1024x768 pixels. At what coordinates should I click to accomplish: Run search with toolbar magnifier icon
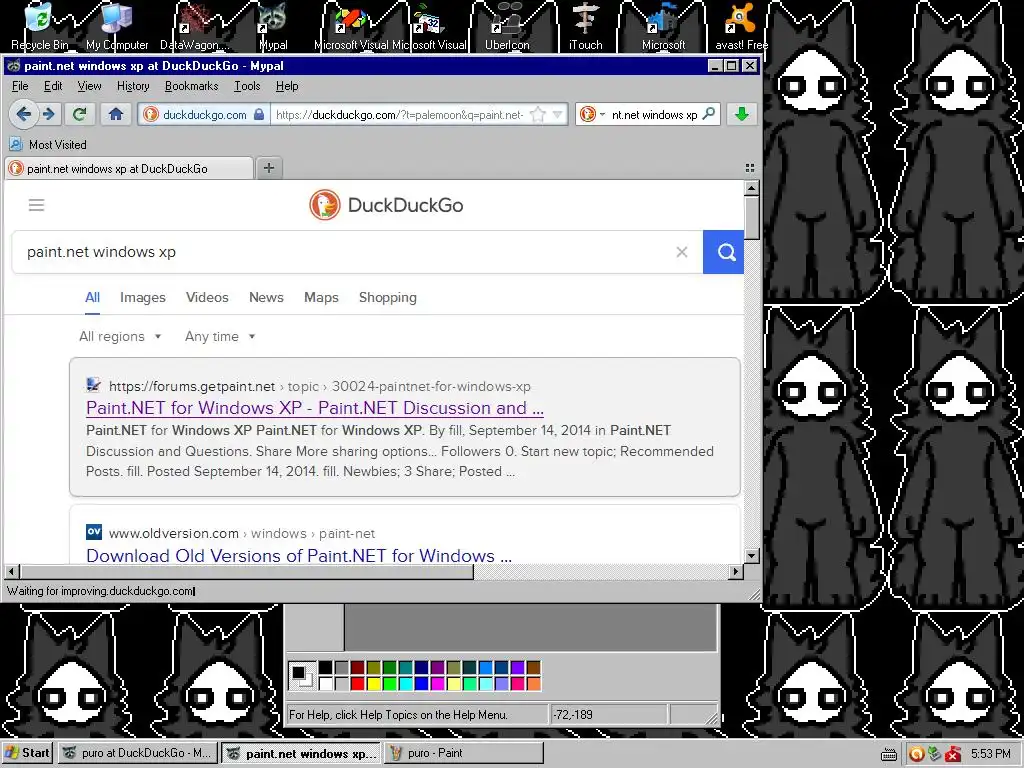coord(709,114)
